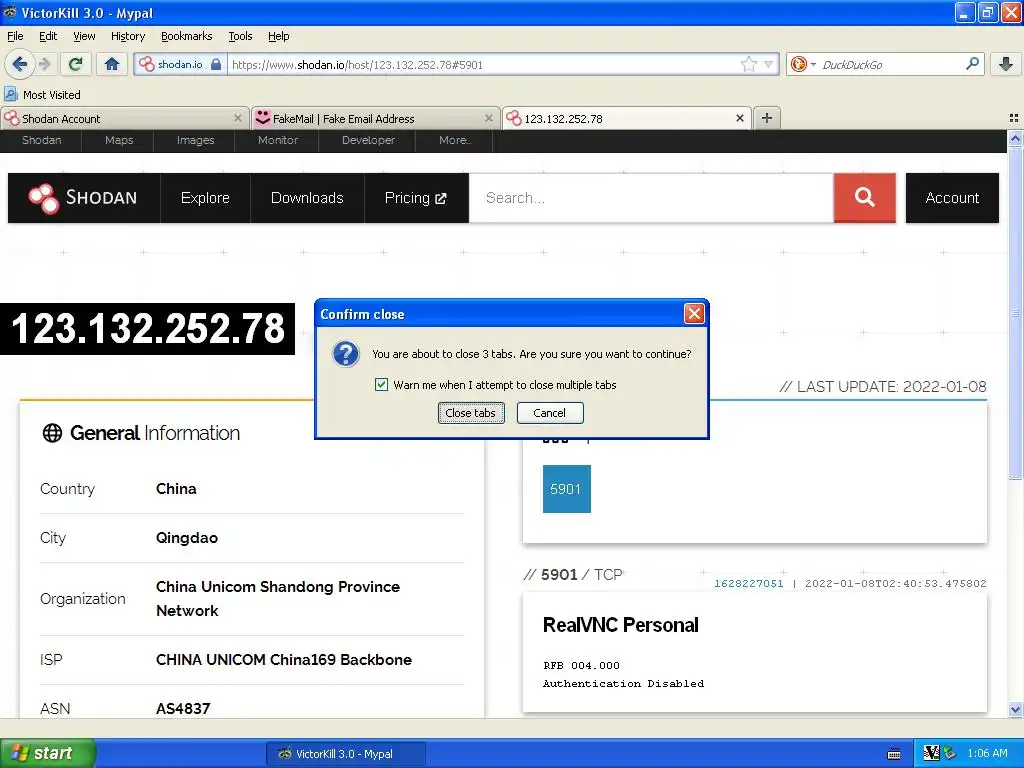Click the search magnifier in DuckDuckGo box

[x=972, y=64]
